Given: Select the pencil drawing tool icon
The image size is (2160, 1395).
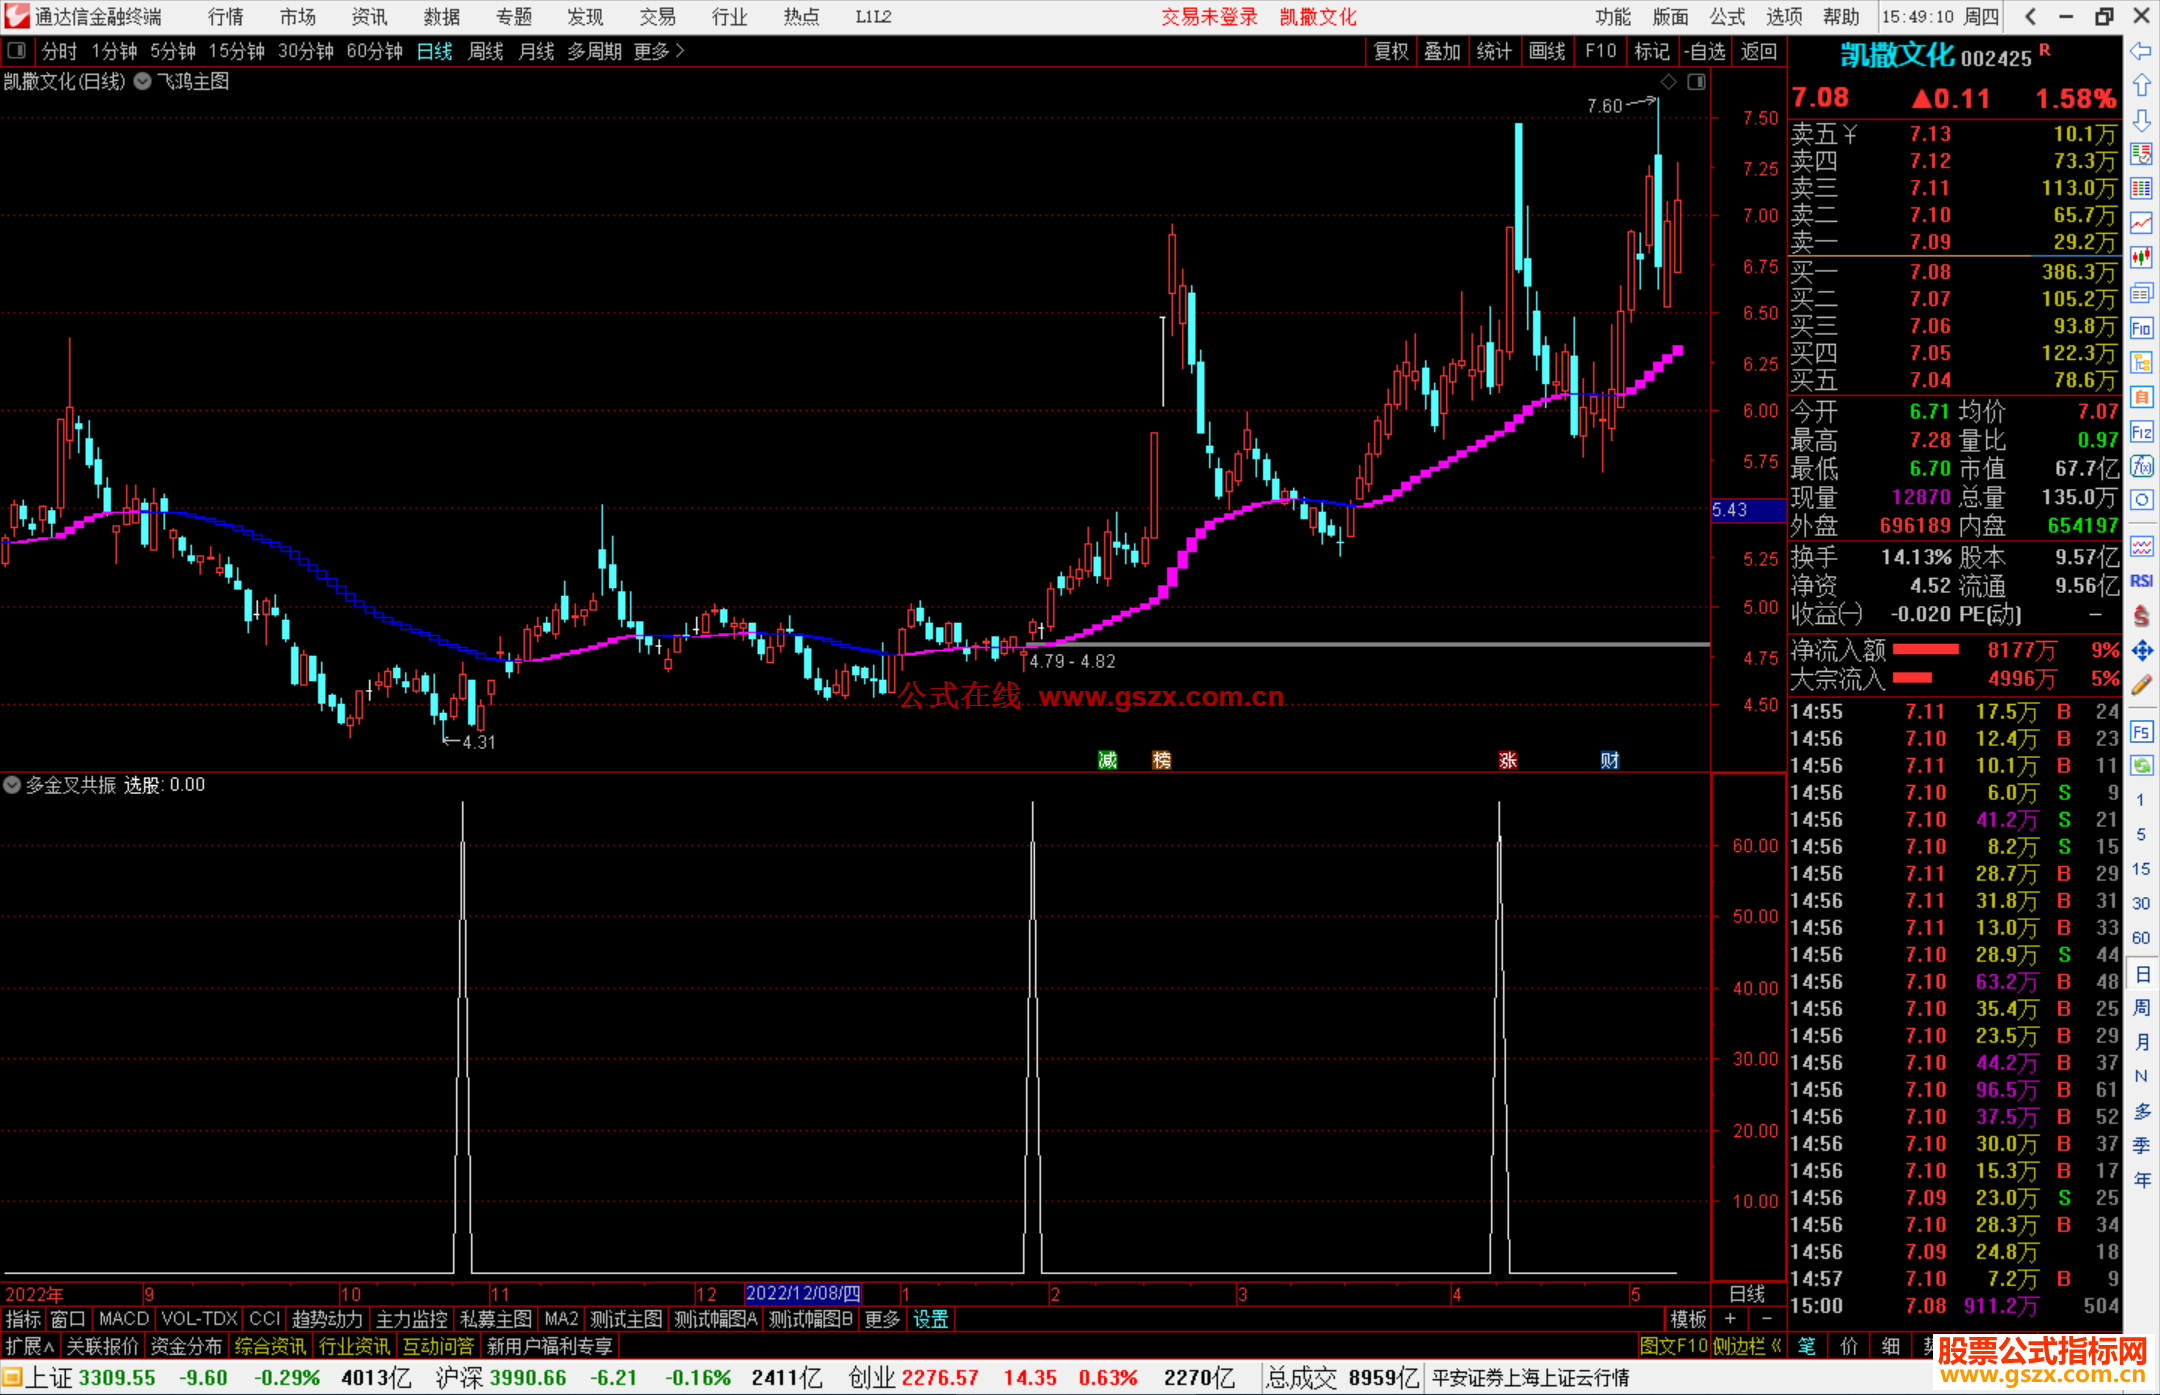Looking at the screenshot, I should tap(2141, 685).
